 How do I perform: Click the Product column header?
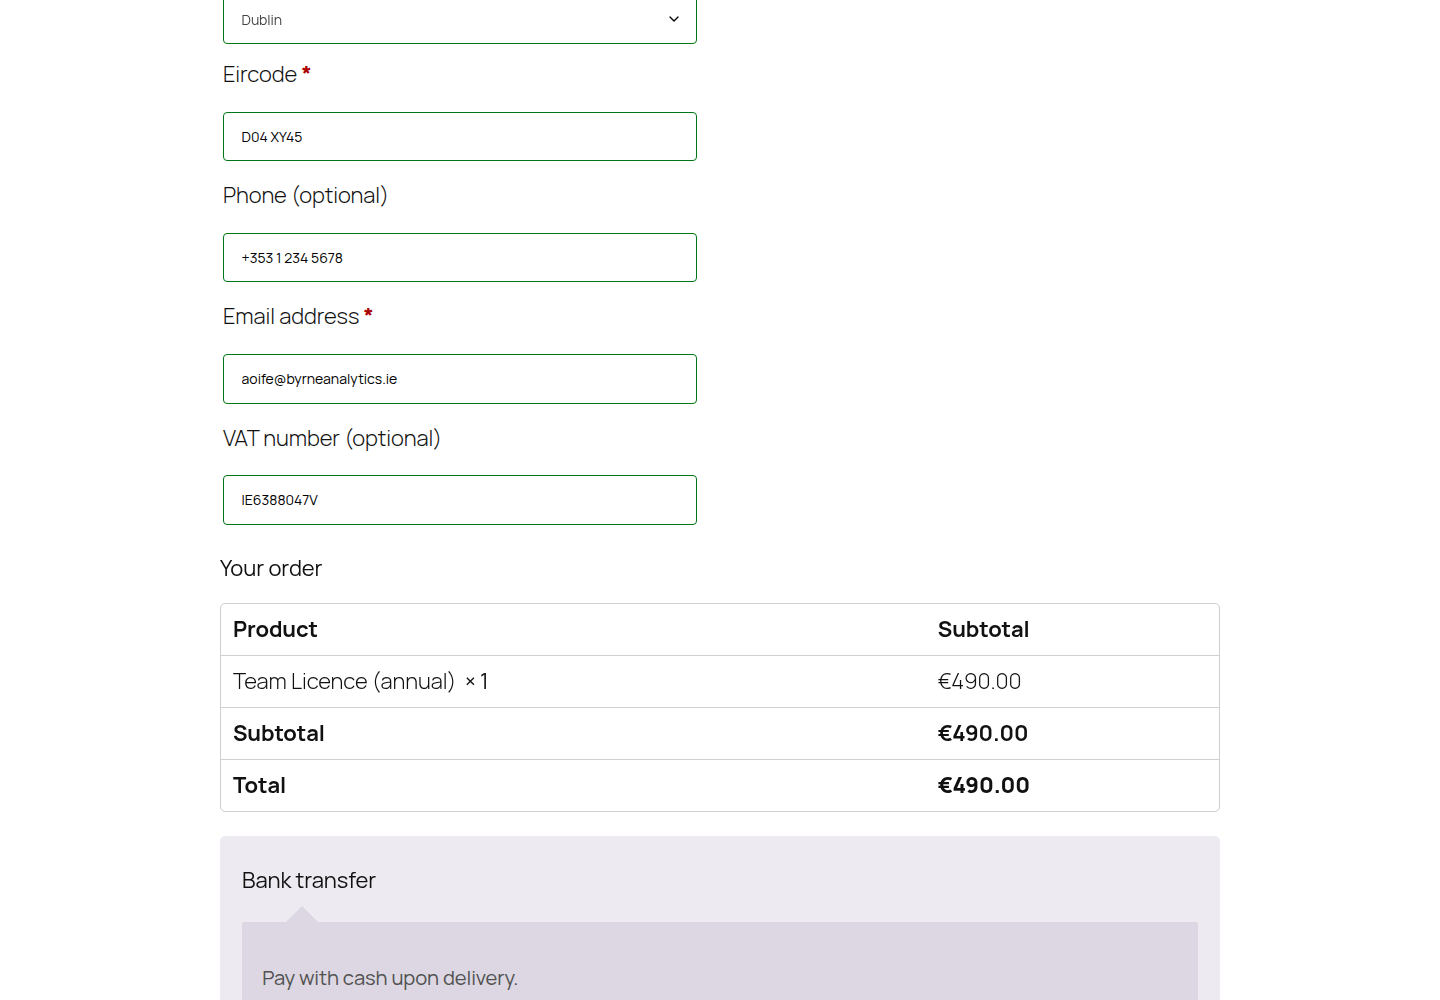click(275, 630)
